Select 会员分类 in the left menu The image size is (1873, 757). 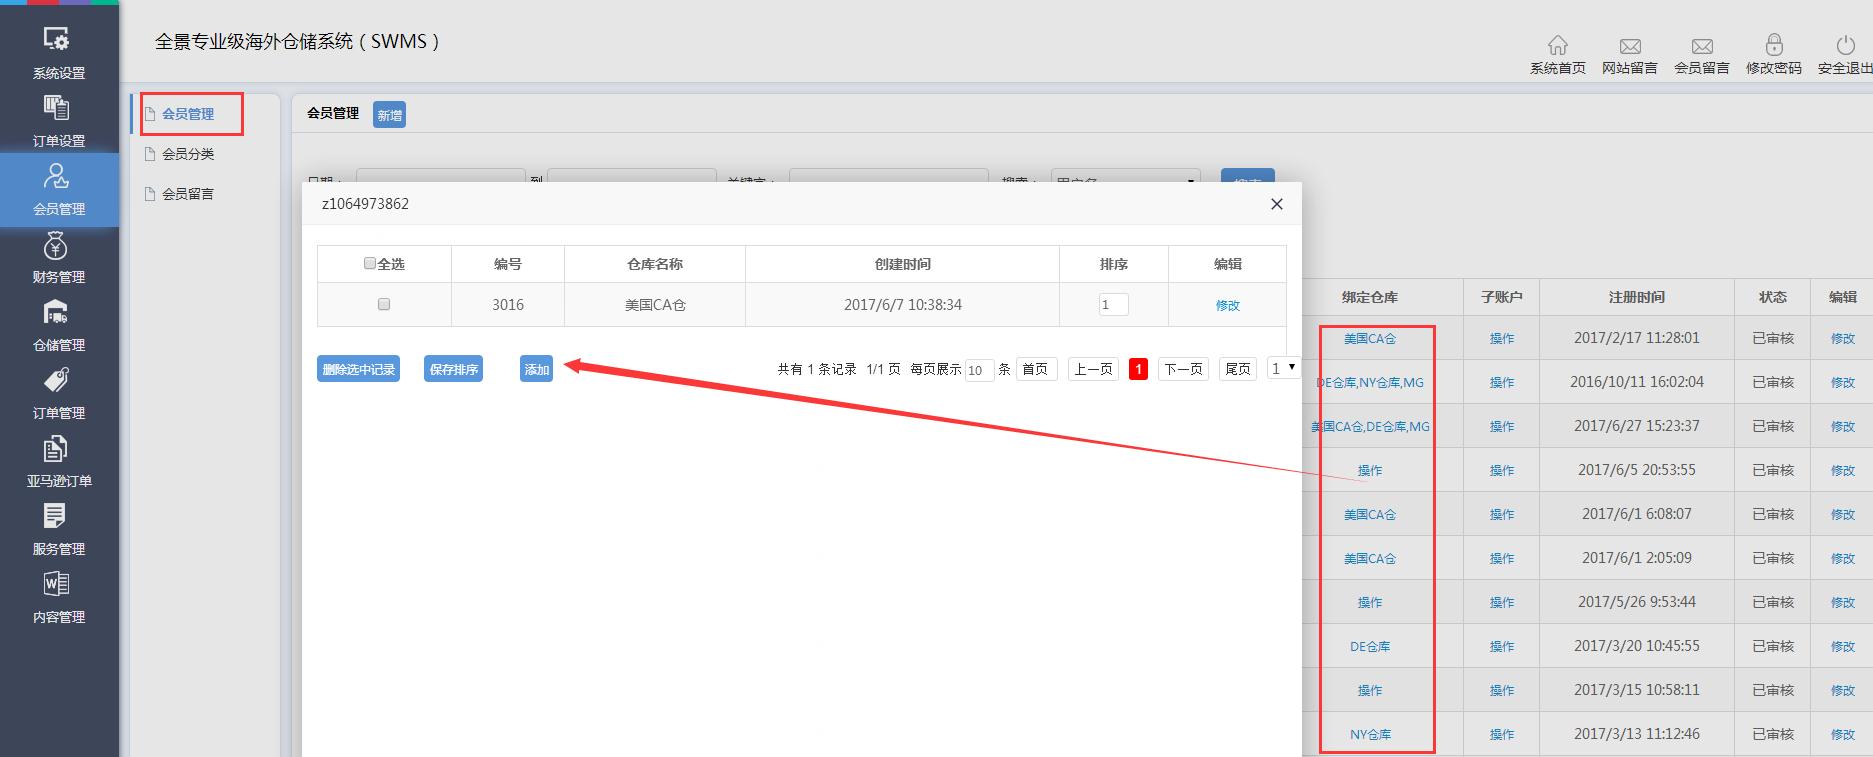(188, 154)
